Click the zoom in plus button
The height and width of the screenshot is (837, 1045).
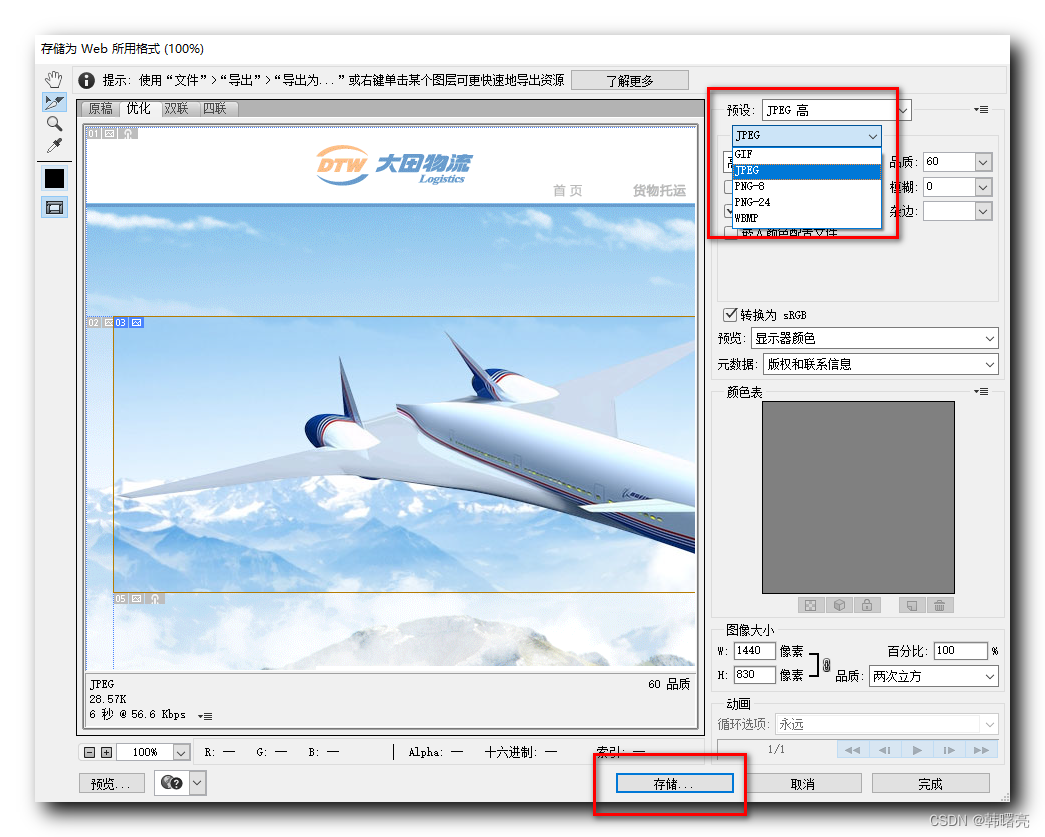(107, 752)
